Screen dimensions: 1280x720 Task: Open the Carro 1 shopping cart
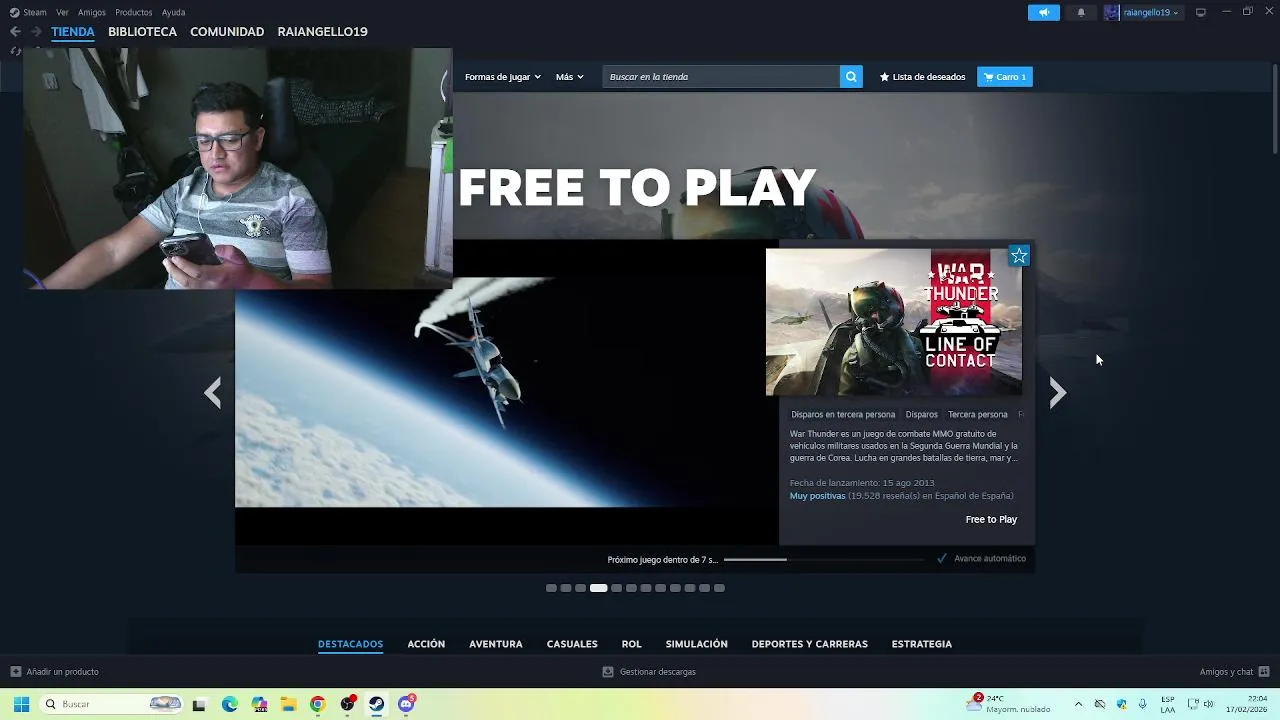coord(1005,77)
